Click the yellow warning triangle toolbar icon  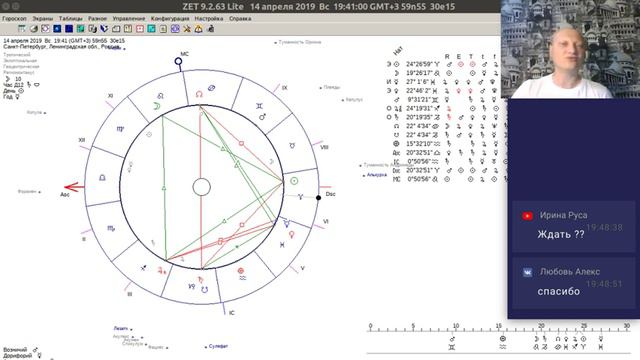pyautogui.click(x=199, y=29)
